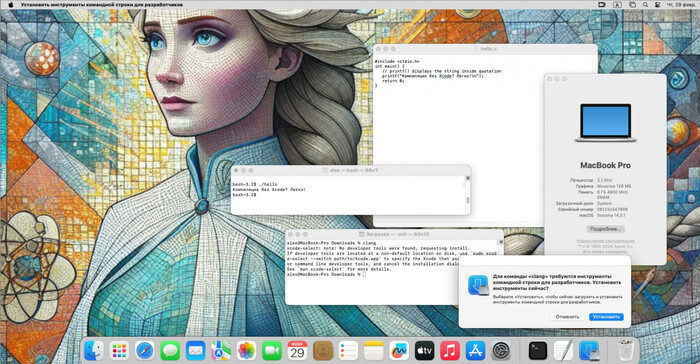Image resolution: width=700 pixels, height=364 pixels.
Task: Switch input source via menu bar A icon
Action: (x=617, y=4)
